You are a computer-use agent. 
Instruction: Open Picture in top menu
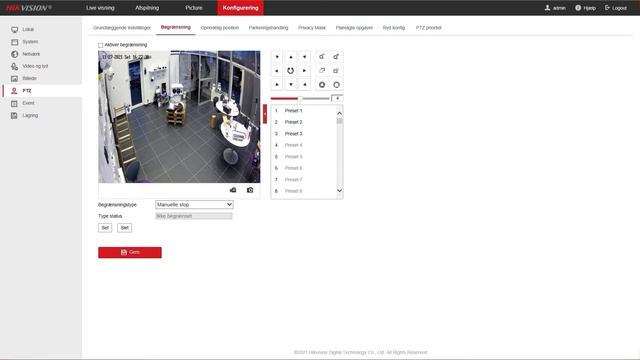(194, 8)
